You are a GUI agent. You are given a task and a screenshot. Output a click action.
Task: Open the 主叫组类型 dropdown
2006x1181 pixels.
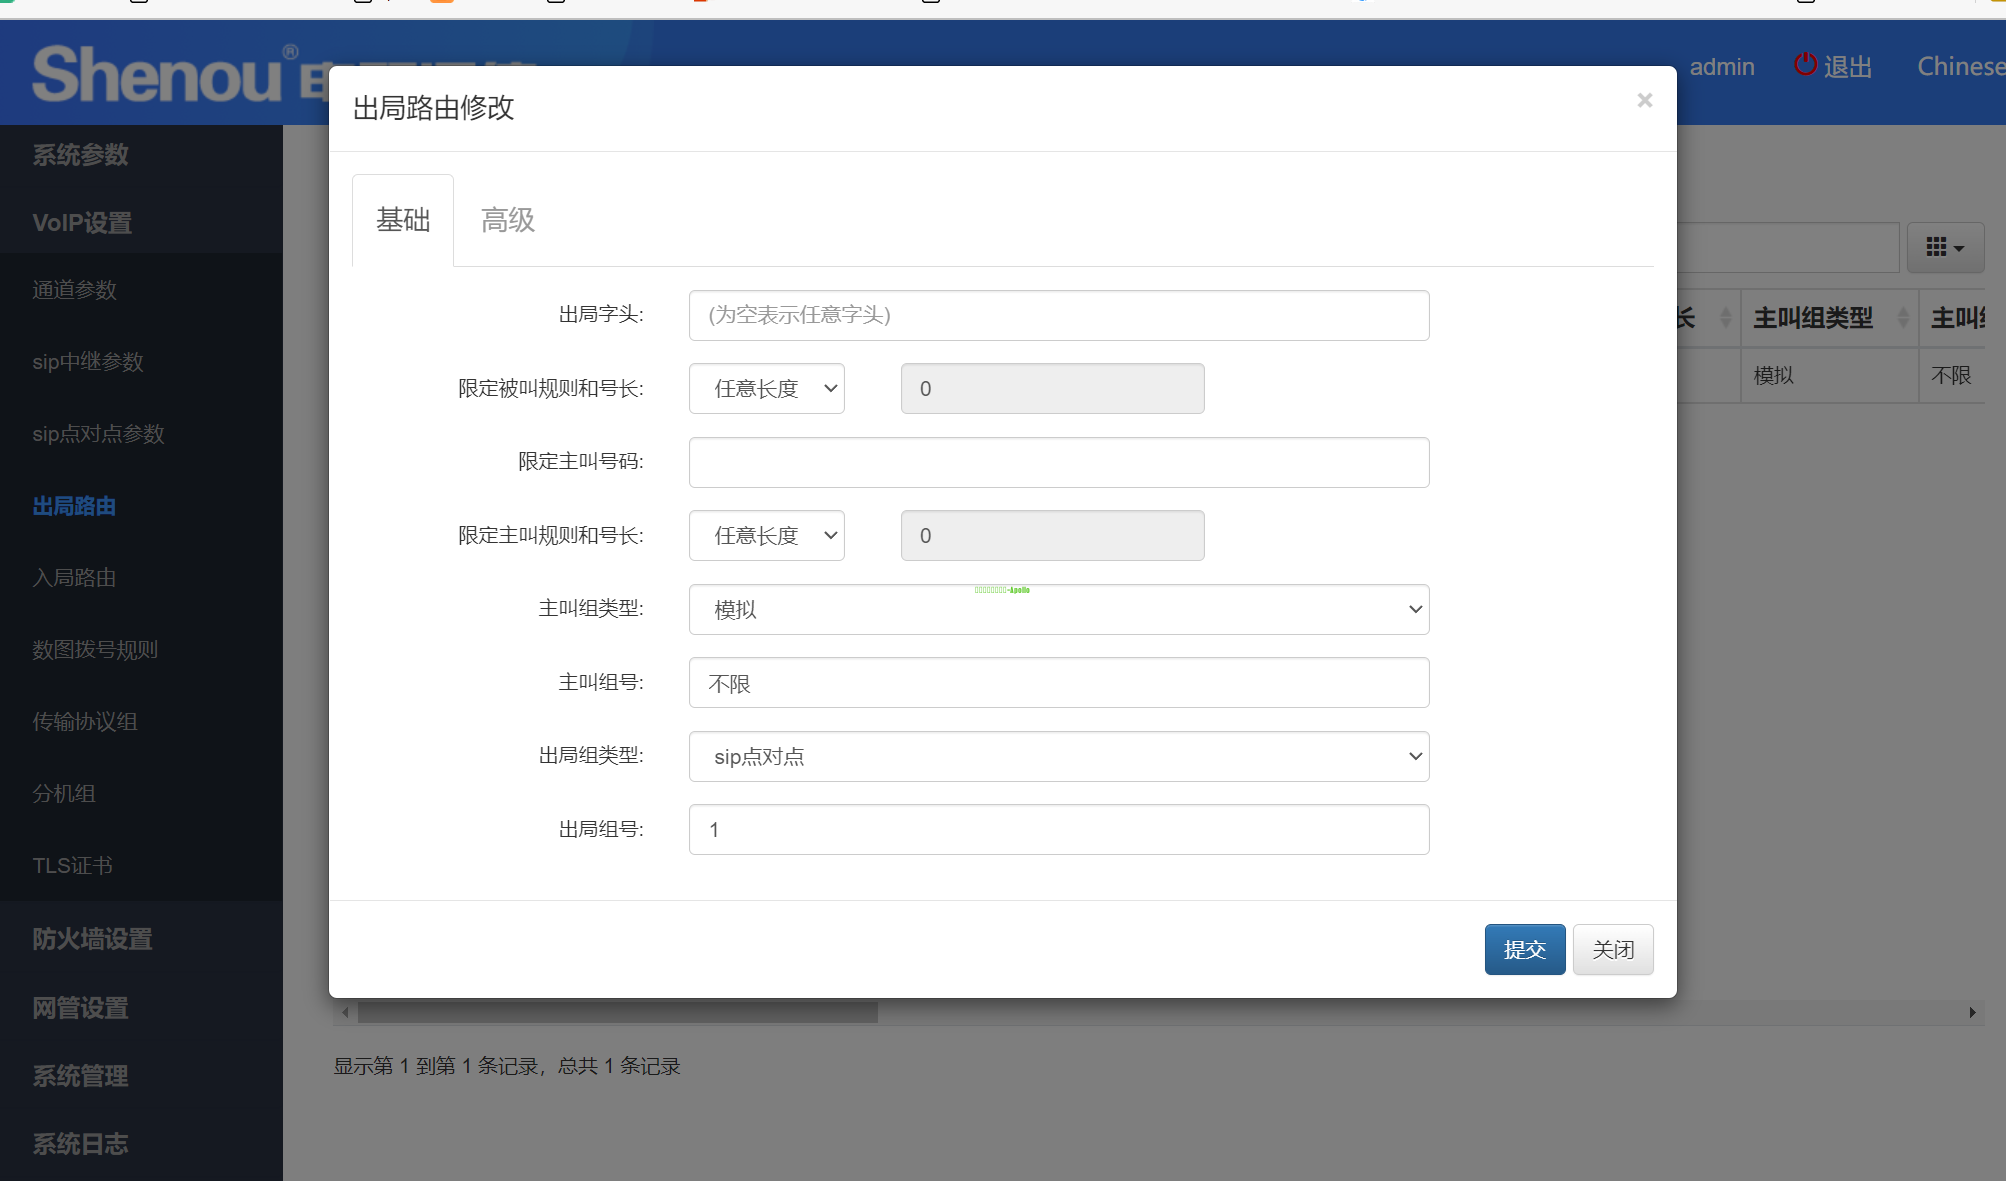click(1058, 610)
